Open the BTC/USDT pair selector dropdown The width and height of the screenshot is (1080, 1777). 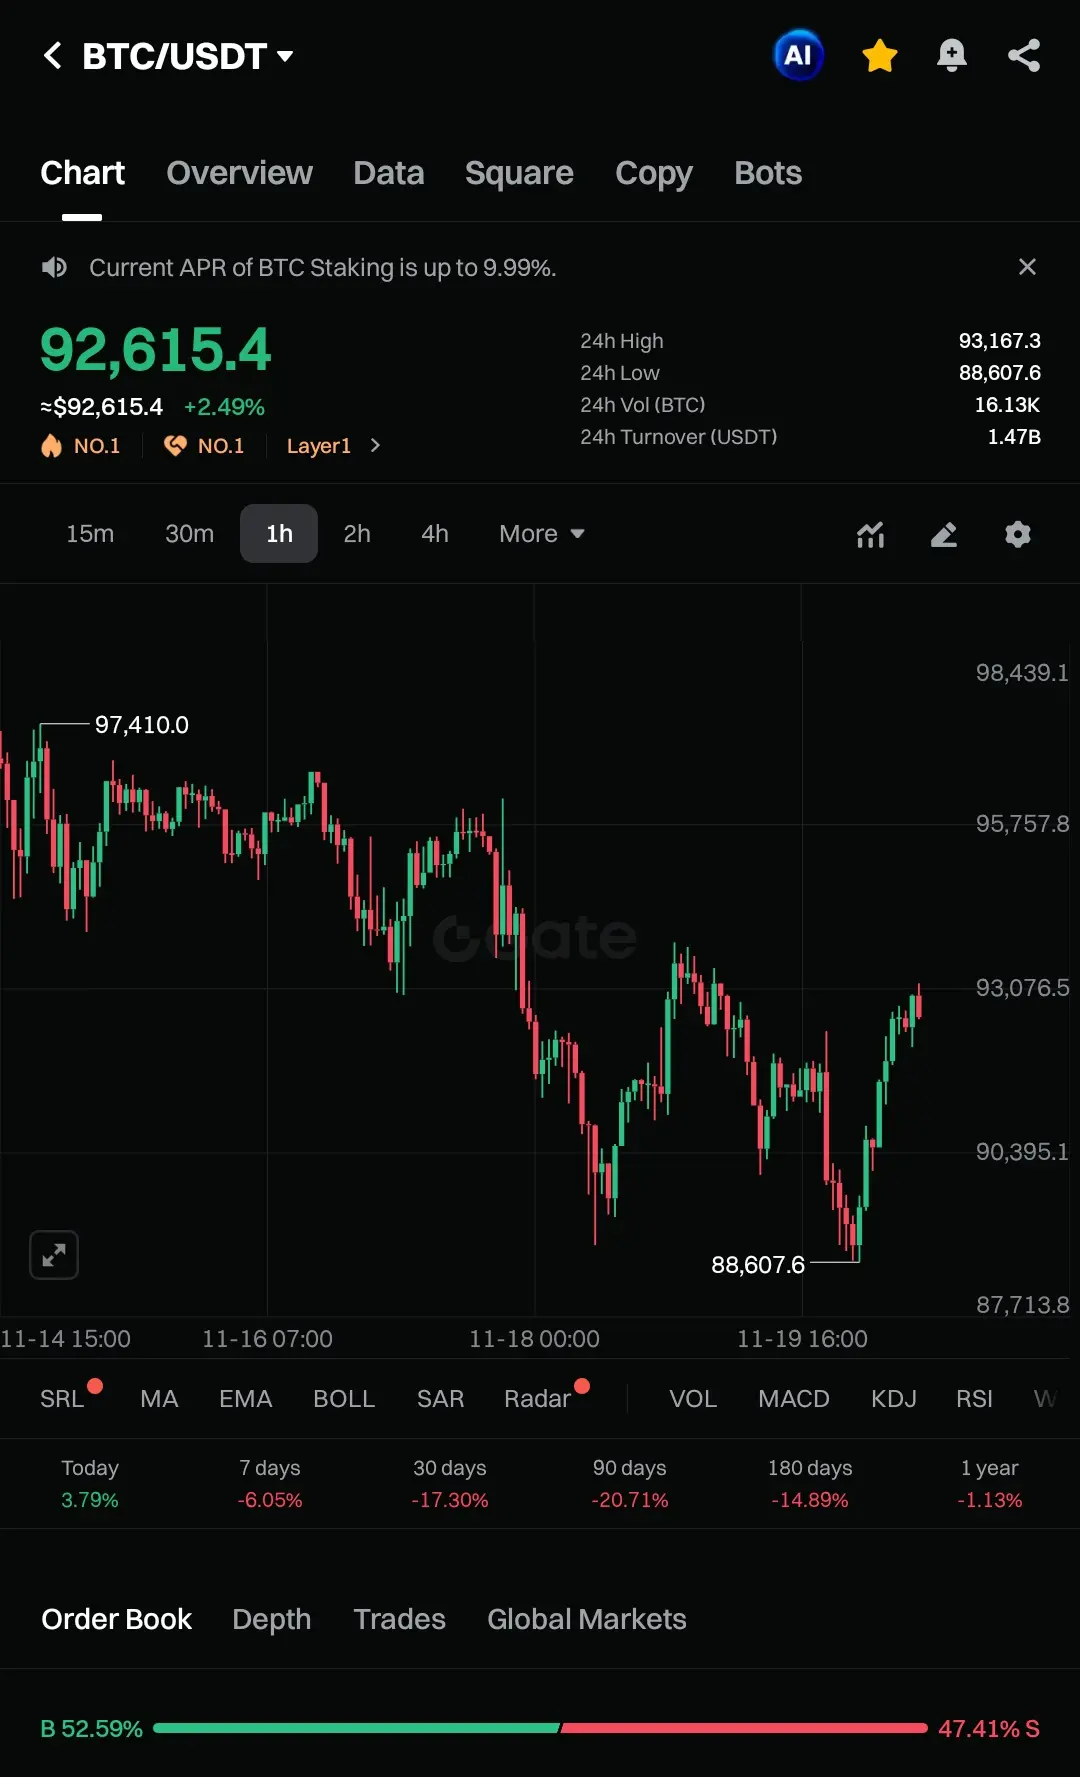point(188,56)
